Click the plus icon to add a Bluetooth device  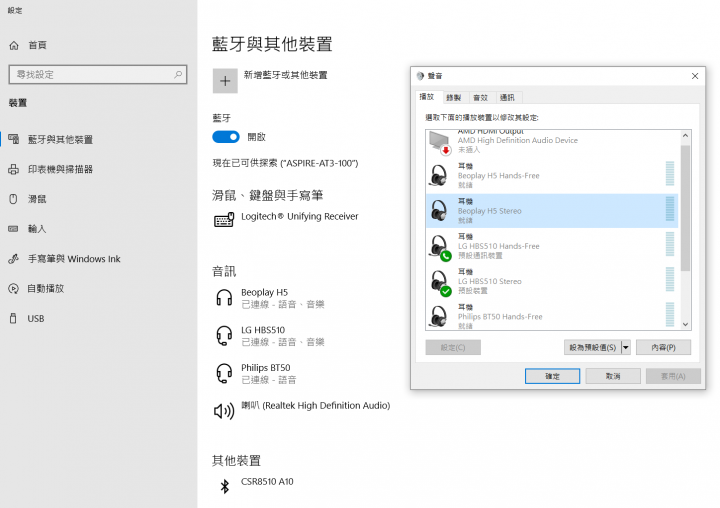tap(225, 81)
